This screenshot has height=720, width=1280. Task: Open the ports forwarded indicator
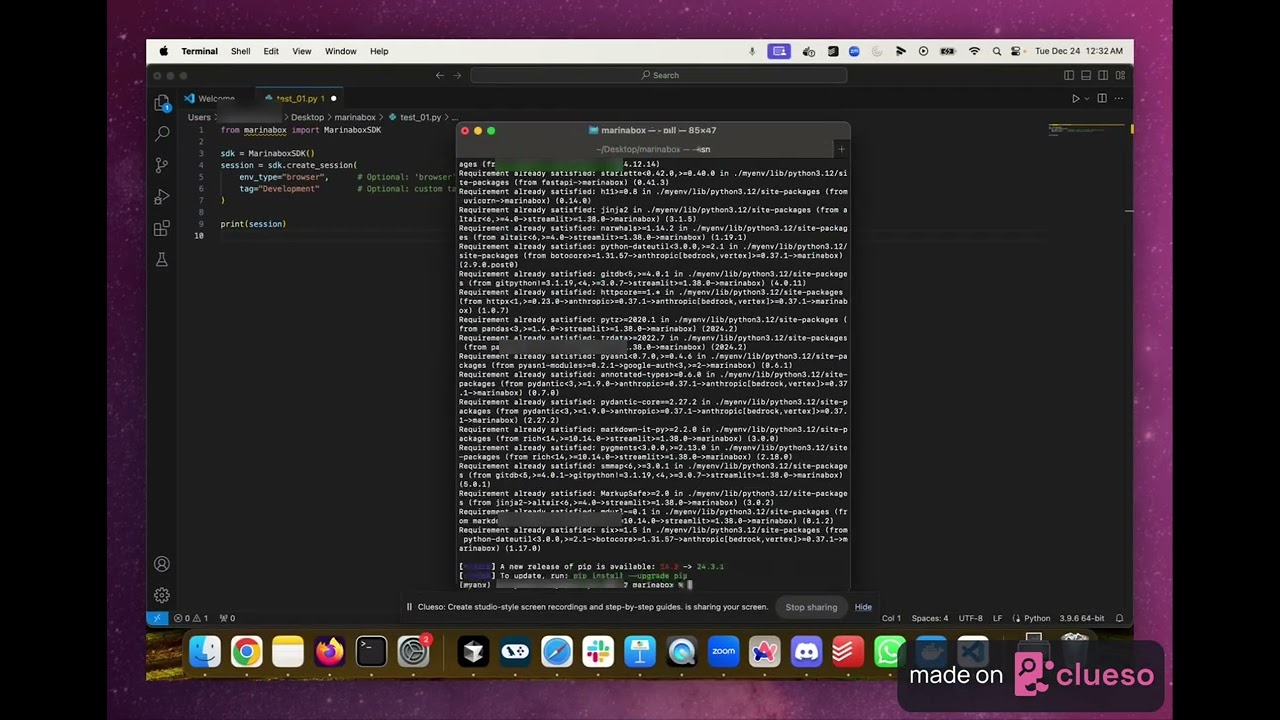click(x=227, y=618)
